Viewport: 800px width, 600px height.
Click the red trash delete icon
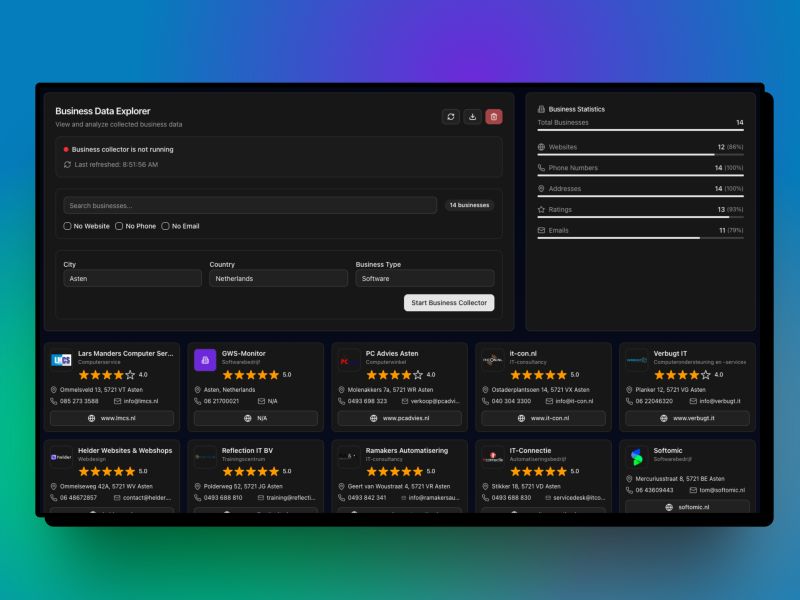click(x=493, y=117)
